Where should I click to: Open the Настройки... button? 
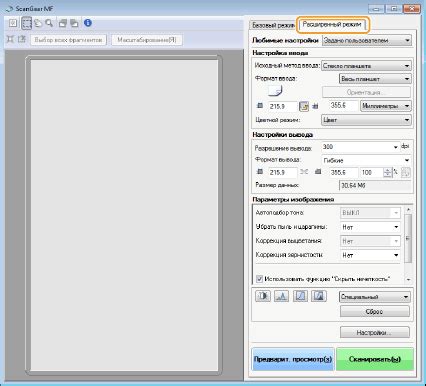click(375, 333)
